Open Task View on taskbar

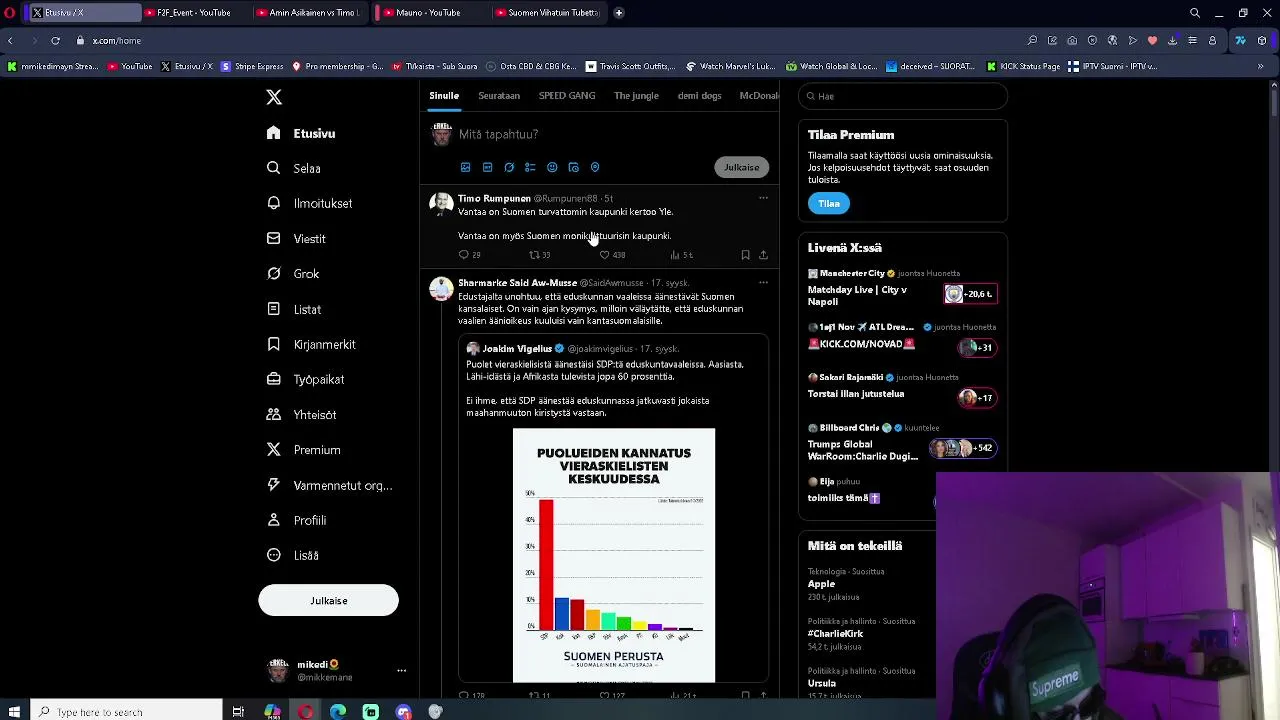click(x=238, y=712)
